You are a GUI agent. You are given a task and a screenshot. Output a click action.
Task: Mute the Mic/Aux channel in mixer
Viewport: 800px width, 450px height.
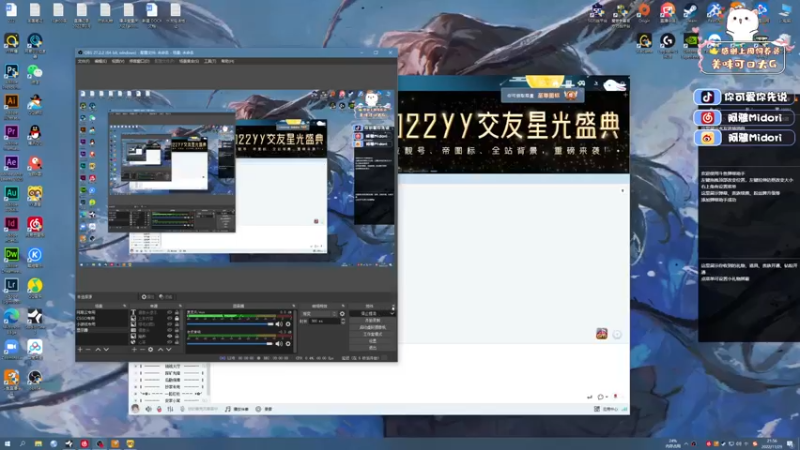279,324
